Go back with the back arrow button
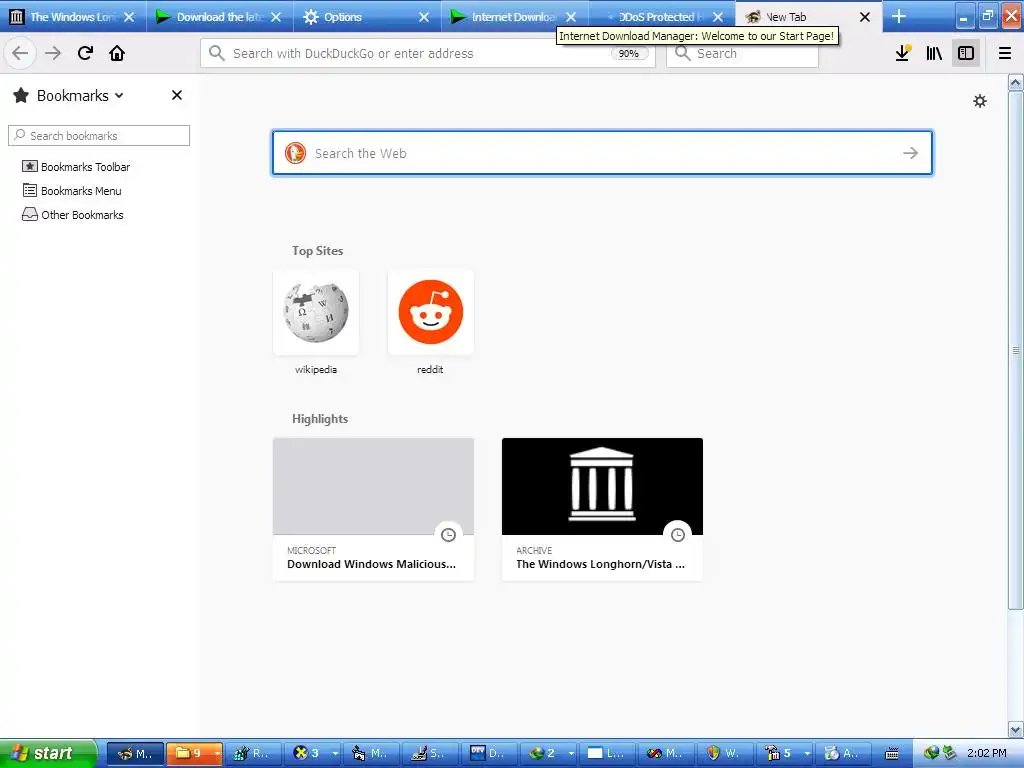This screenshot has height=768, width=1024. pyautogui.click(x=20, y=53)
